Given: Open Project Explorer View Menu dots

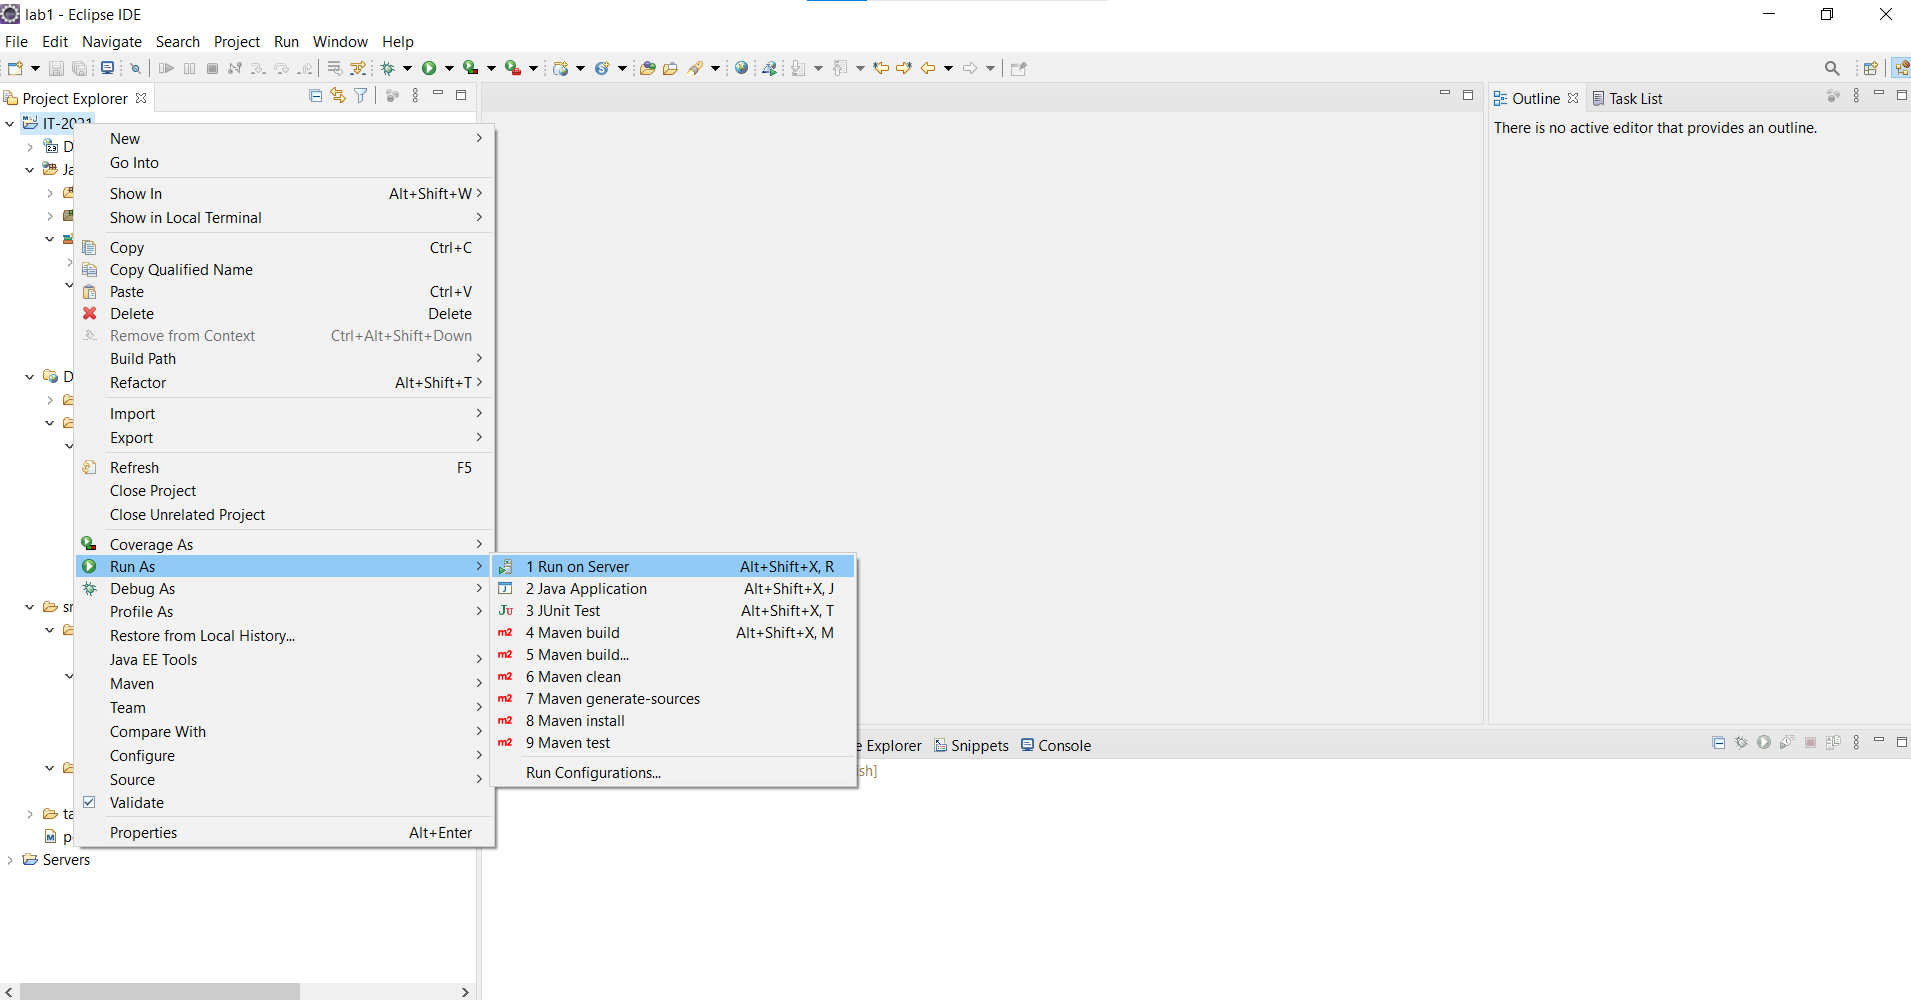Looking at the screenshot, I should 415,95.
